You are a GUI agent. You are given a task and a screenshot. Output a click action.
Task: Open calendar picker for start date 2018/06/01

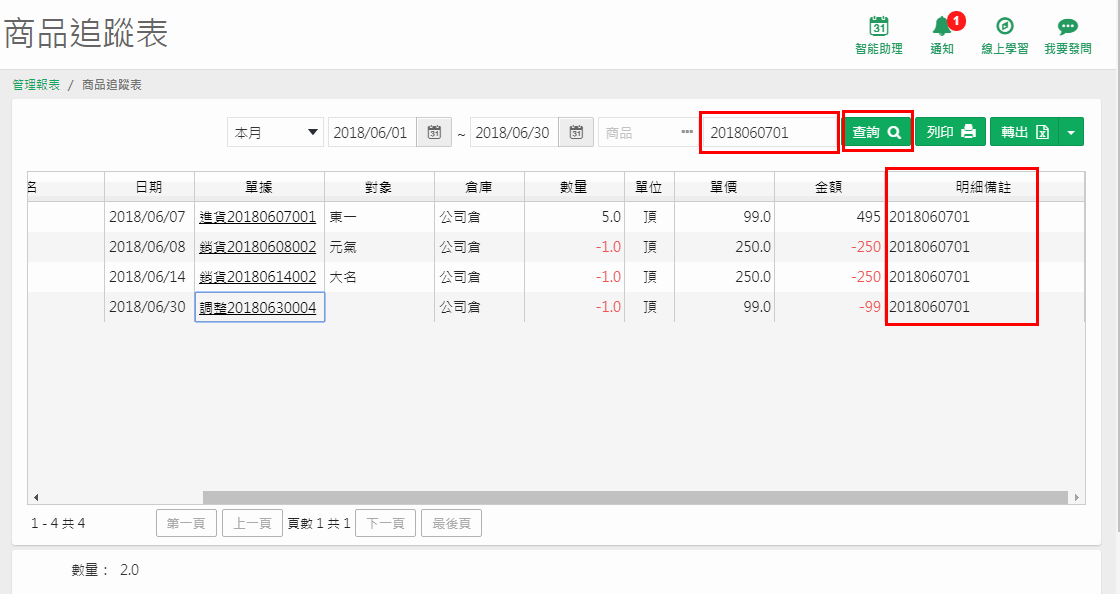pyautogui.click(x=434, y=132)
